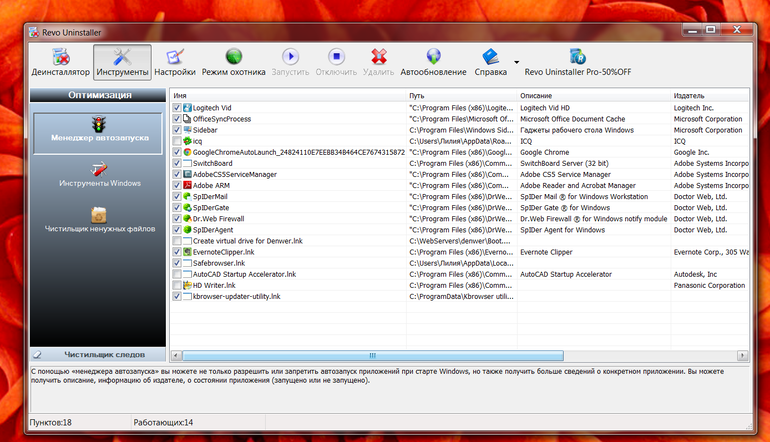This screenshot has height=442, width=770.
Task: Click the Logitech Vid webcam icon
Action: tap(187, 108)
